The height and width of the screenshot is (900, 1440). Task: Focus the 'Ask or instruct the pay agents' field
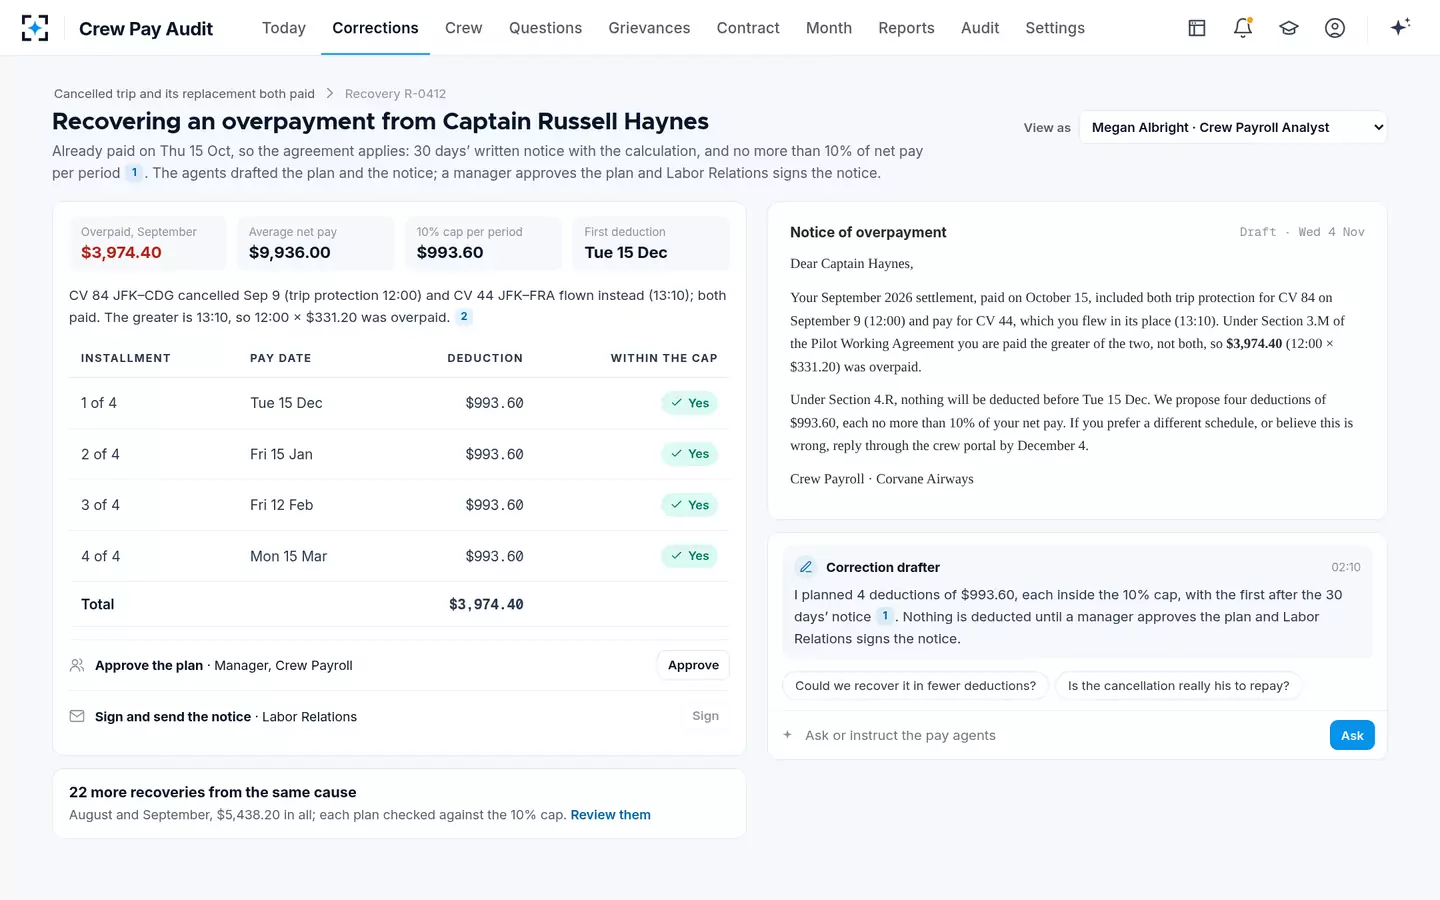click(1060, 735)
